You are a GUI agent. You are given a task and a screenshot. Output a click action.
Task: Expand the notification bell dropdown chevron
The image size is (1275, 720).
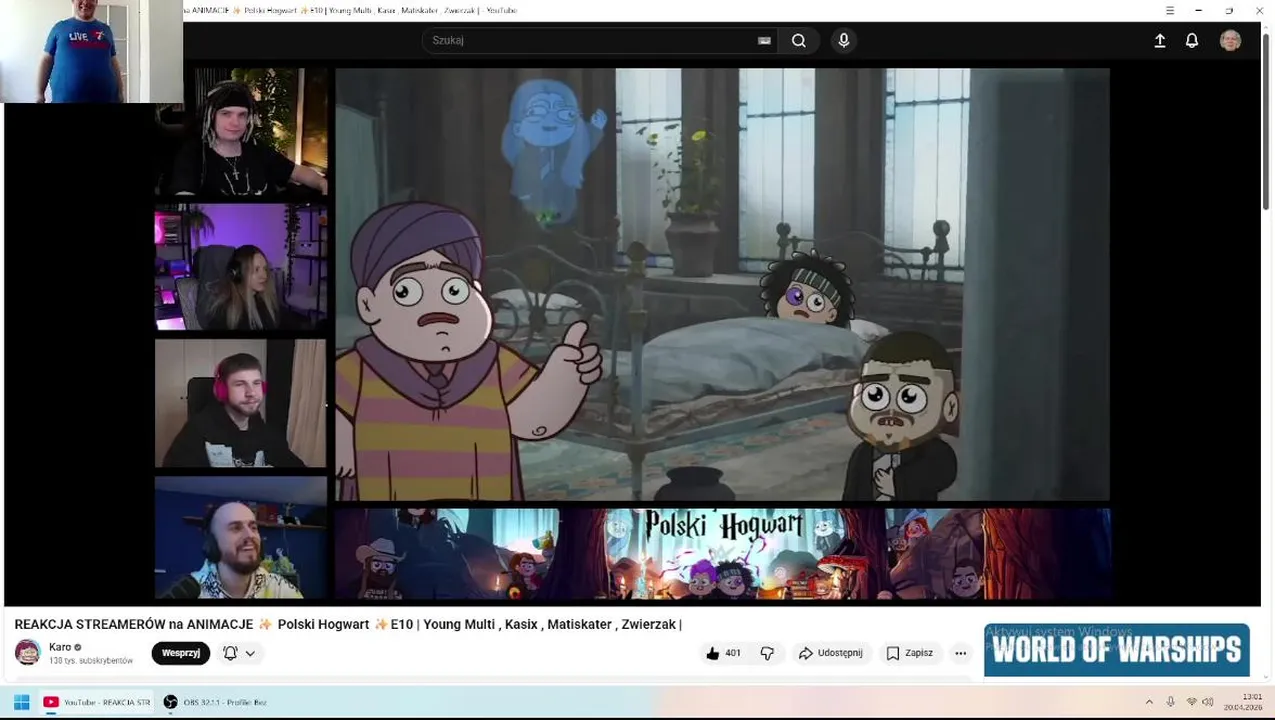click(250, 653)
